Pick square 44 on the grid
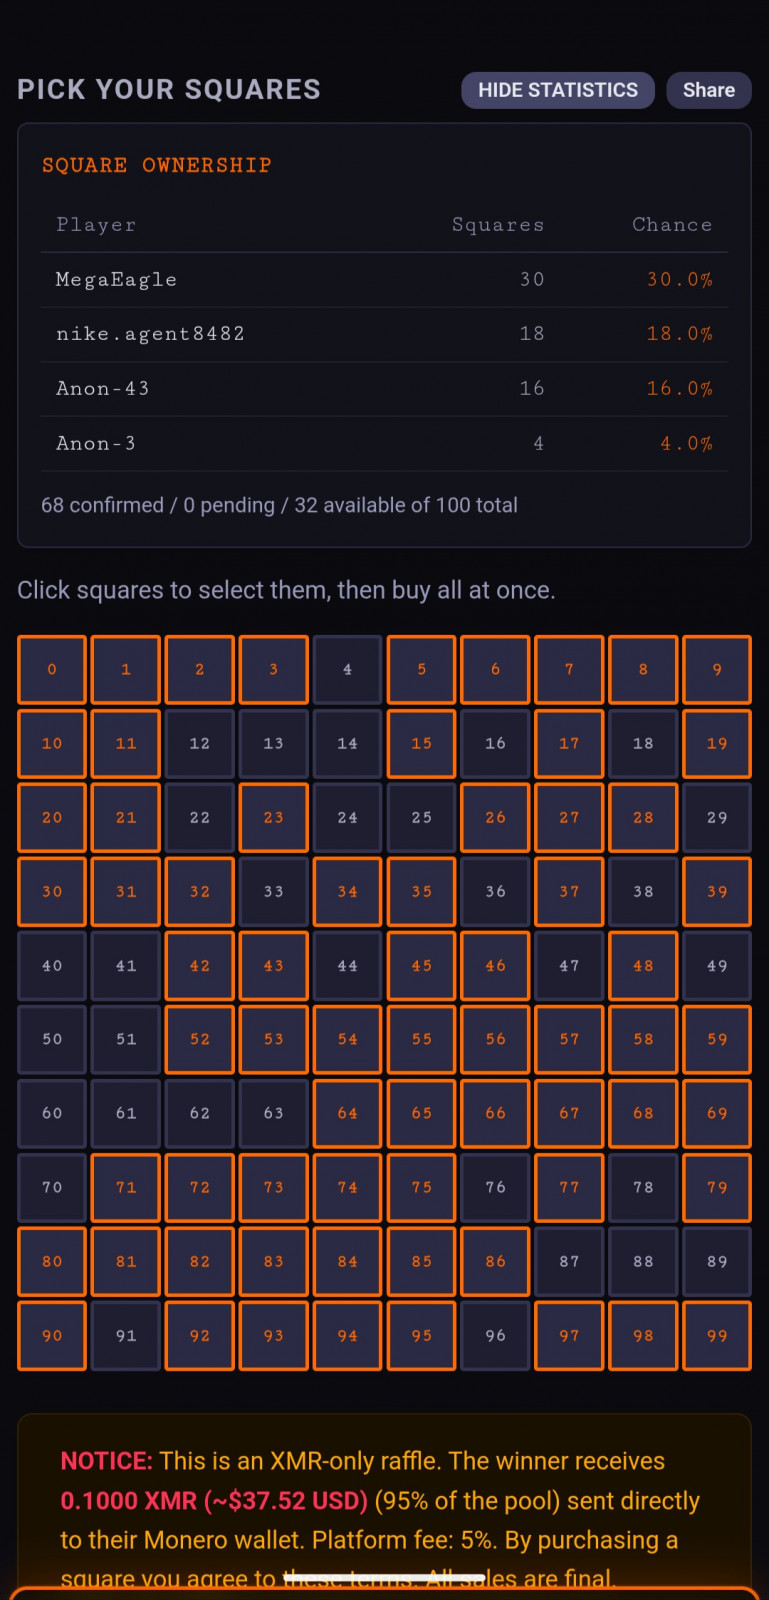 [347, 966]
